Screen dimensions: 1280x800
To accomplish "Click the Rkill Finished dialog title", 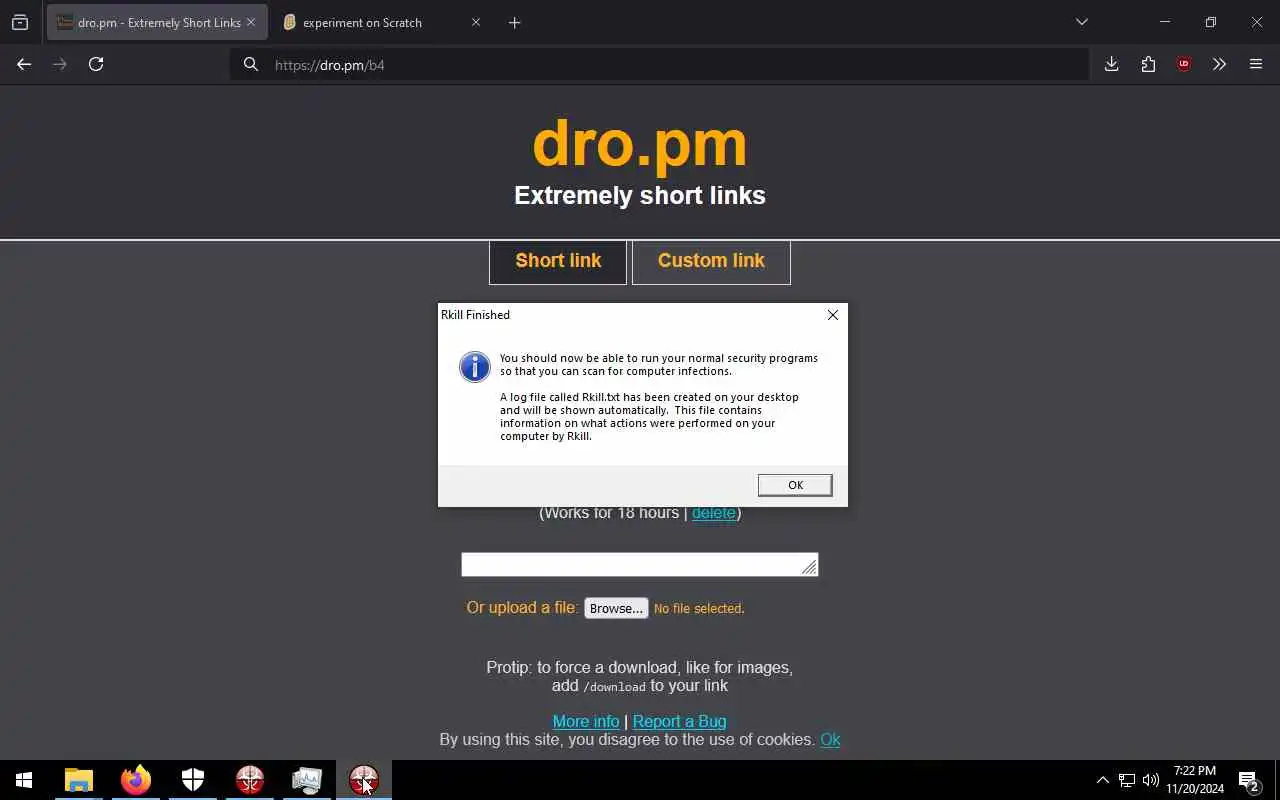I will (x=475, y=315).
